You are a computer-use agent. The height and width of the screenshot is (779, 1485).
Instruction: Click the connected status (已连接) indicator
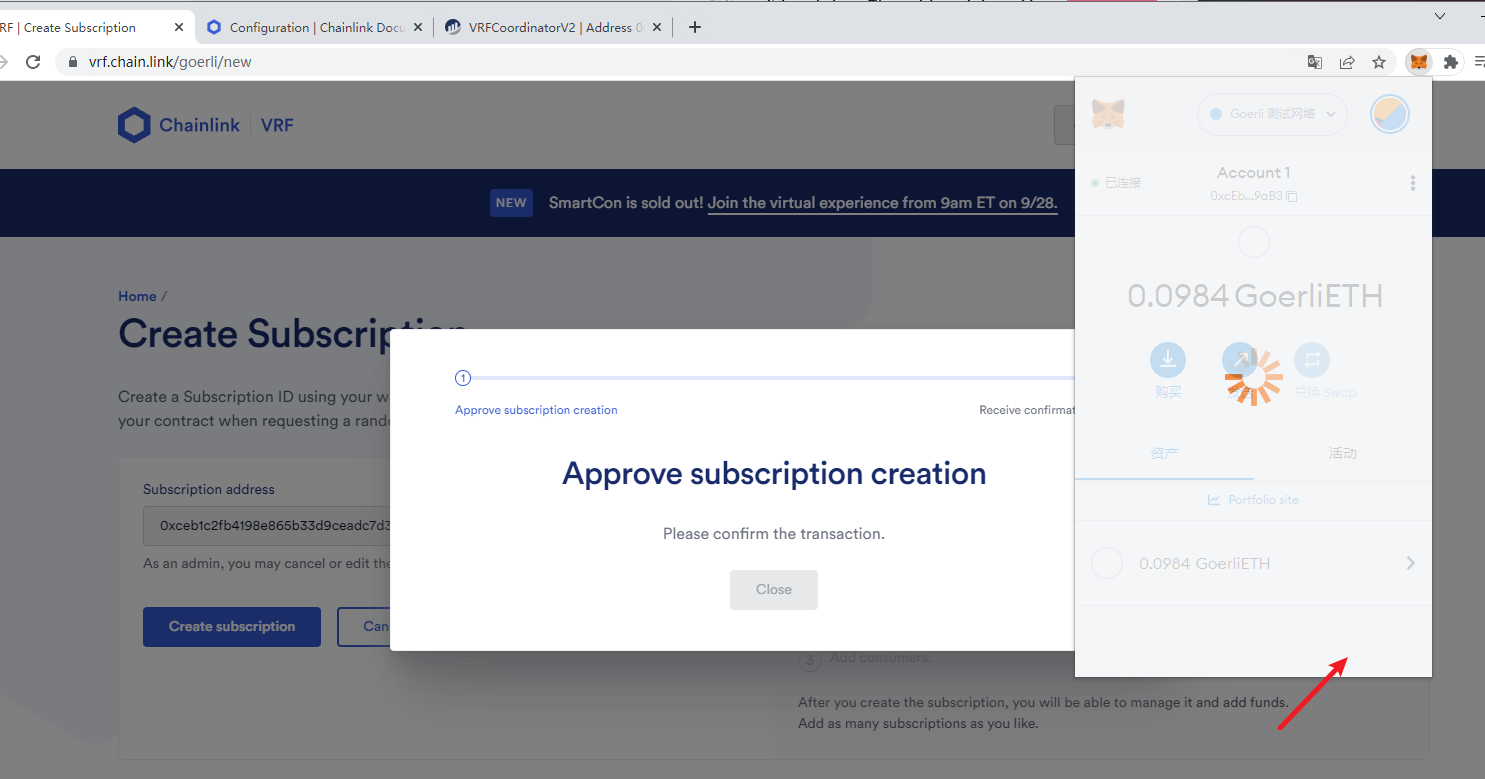(1116, 183)
